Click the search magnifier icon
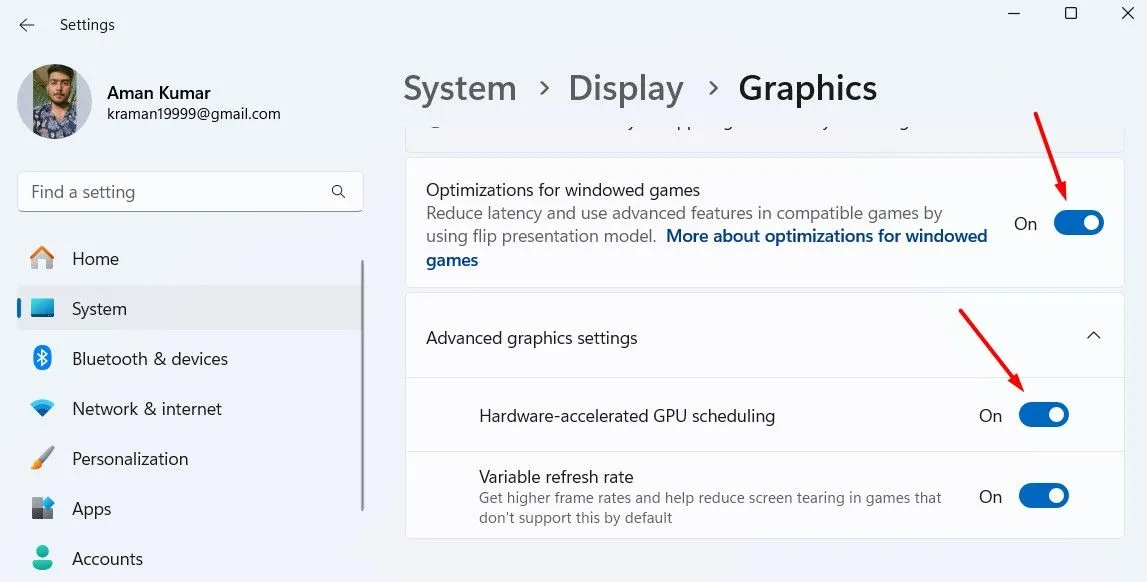 (x=338, y=191)
